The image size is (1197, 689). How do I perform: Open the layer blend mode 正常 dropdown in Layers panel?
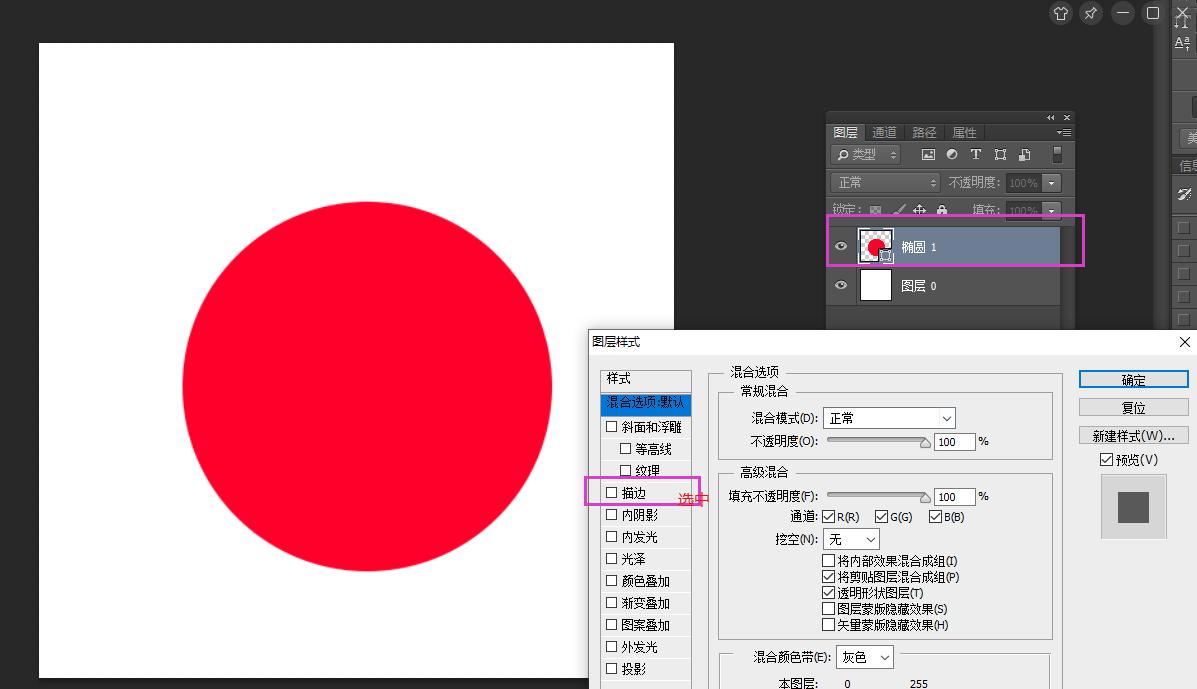886,182
